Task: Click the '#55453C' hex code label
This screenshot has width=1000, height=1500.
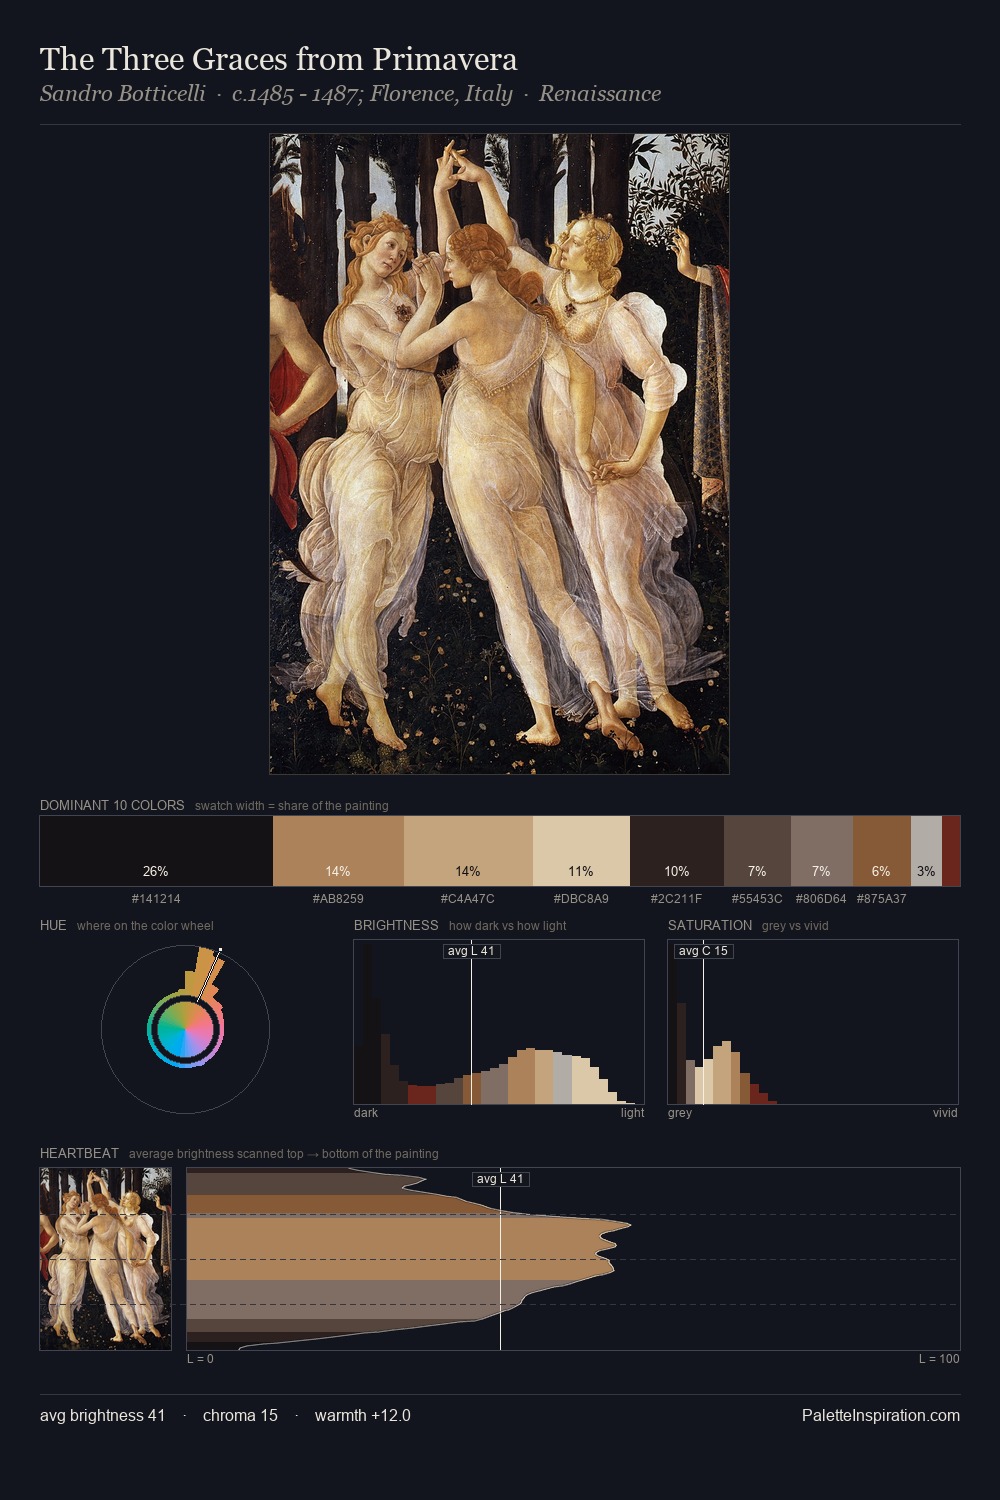Action: pyautogui.click(x=757, y=899)
